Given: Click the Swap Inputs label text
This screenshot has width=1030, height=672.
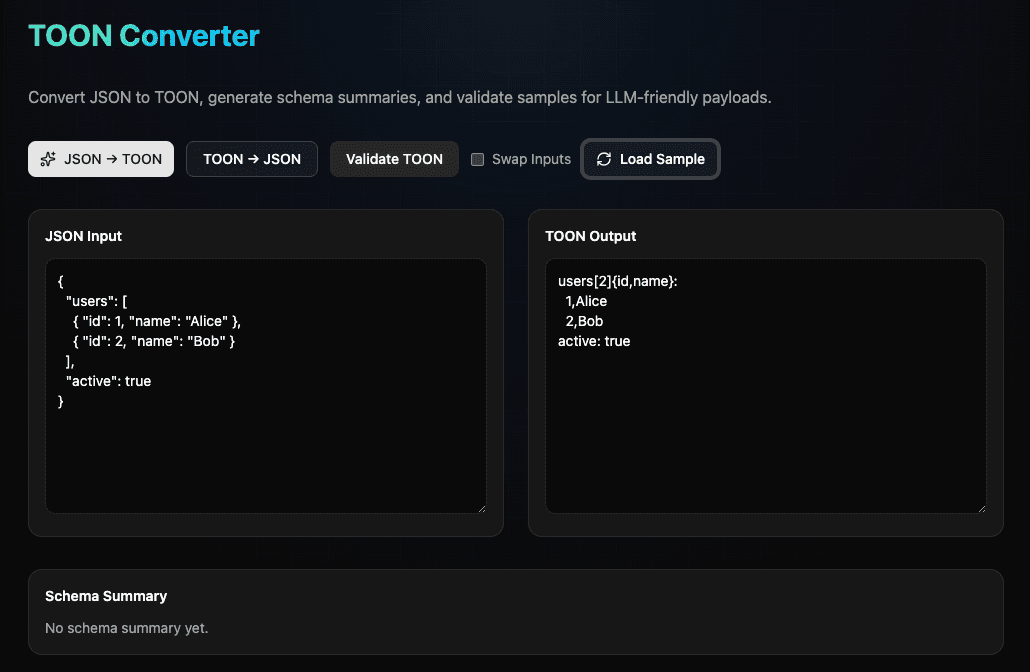Looking at the screenshot, I should [530, 158].
